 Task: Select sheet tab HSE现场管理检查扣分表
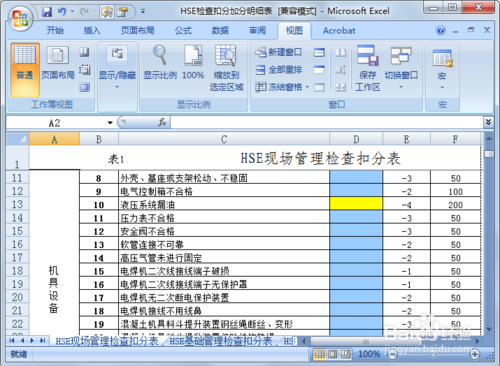point(107,341)
